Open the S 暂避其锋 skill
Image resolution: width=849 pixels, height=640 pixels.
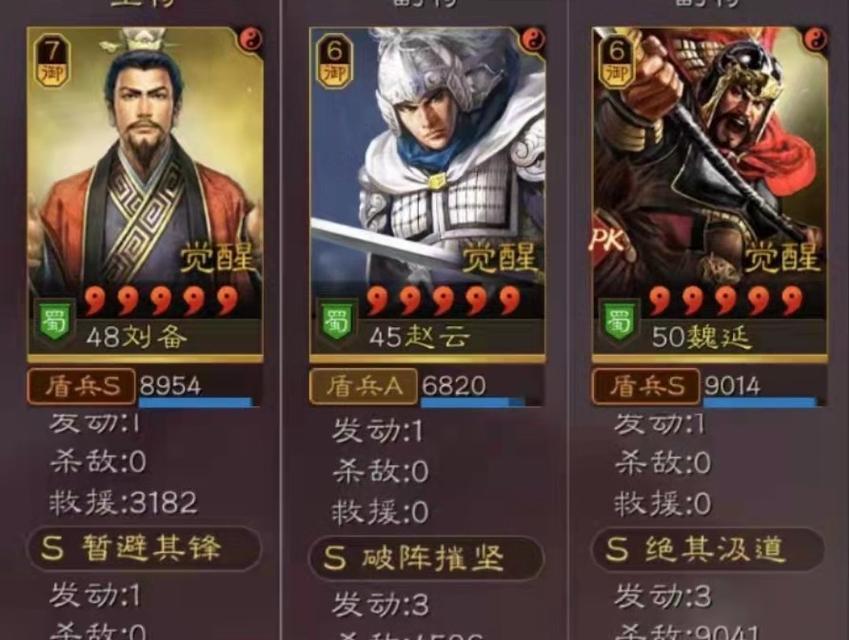(144, 548)
